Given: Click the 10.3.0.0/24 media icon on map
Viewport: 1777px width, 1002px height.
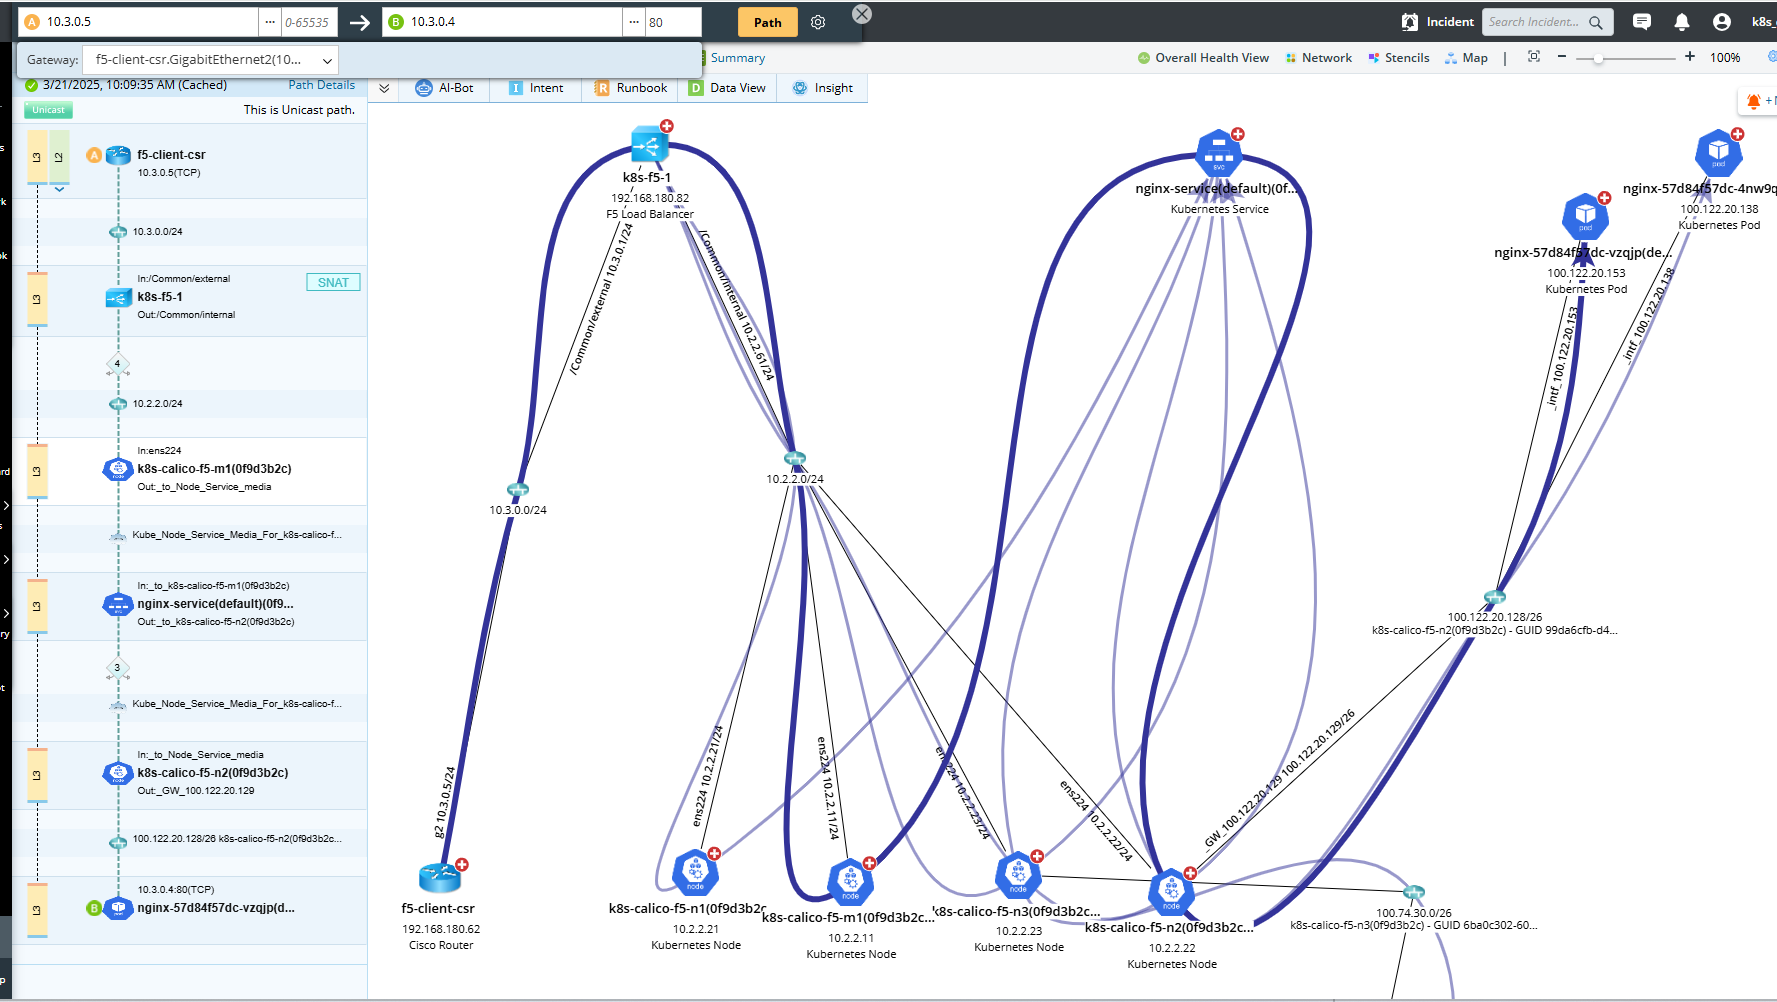Looking at the screenshot, I should [518, 490].
